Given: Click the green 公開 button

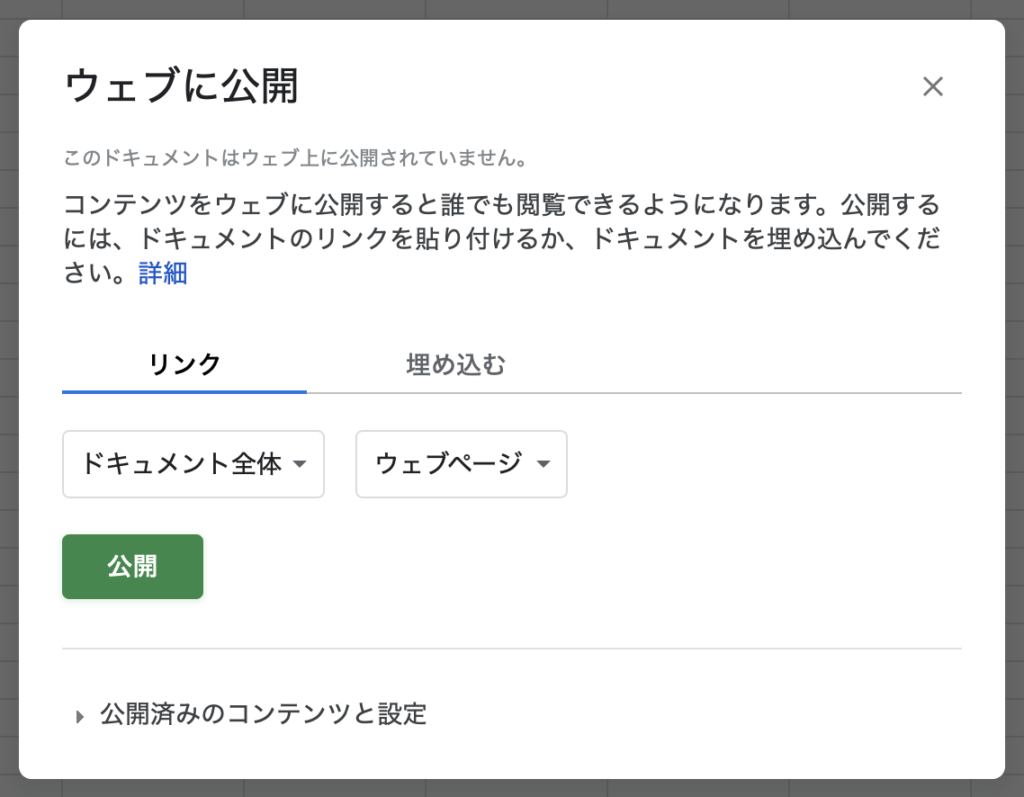Looking at the screenshot, I should [133, 566].
